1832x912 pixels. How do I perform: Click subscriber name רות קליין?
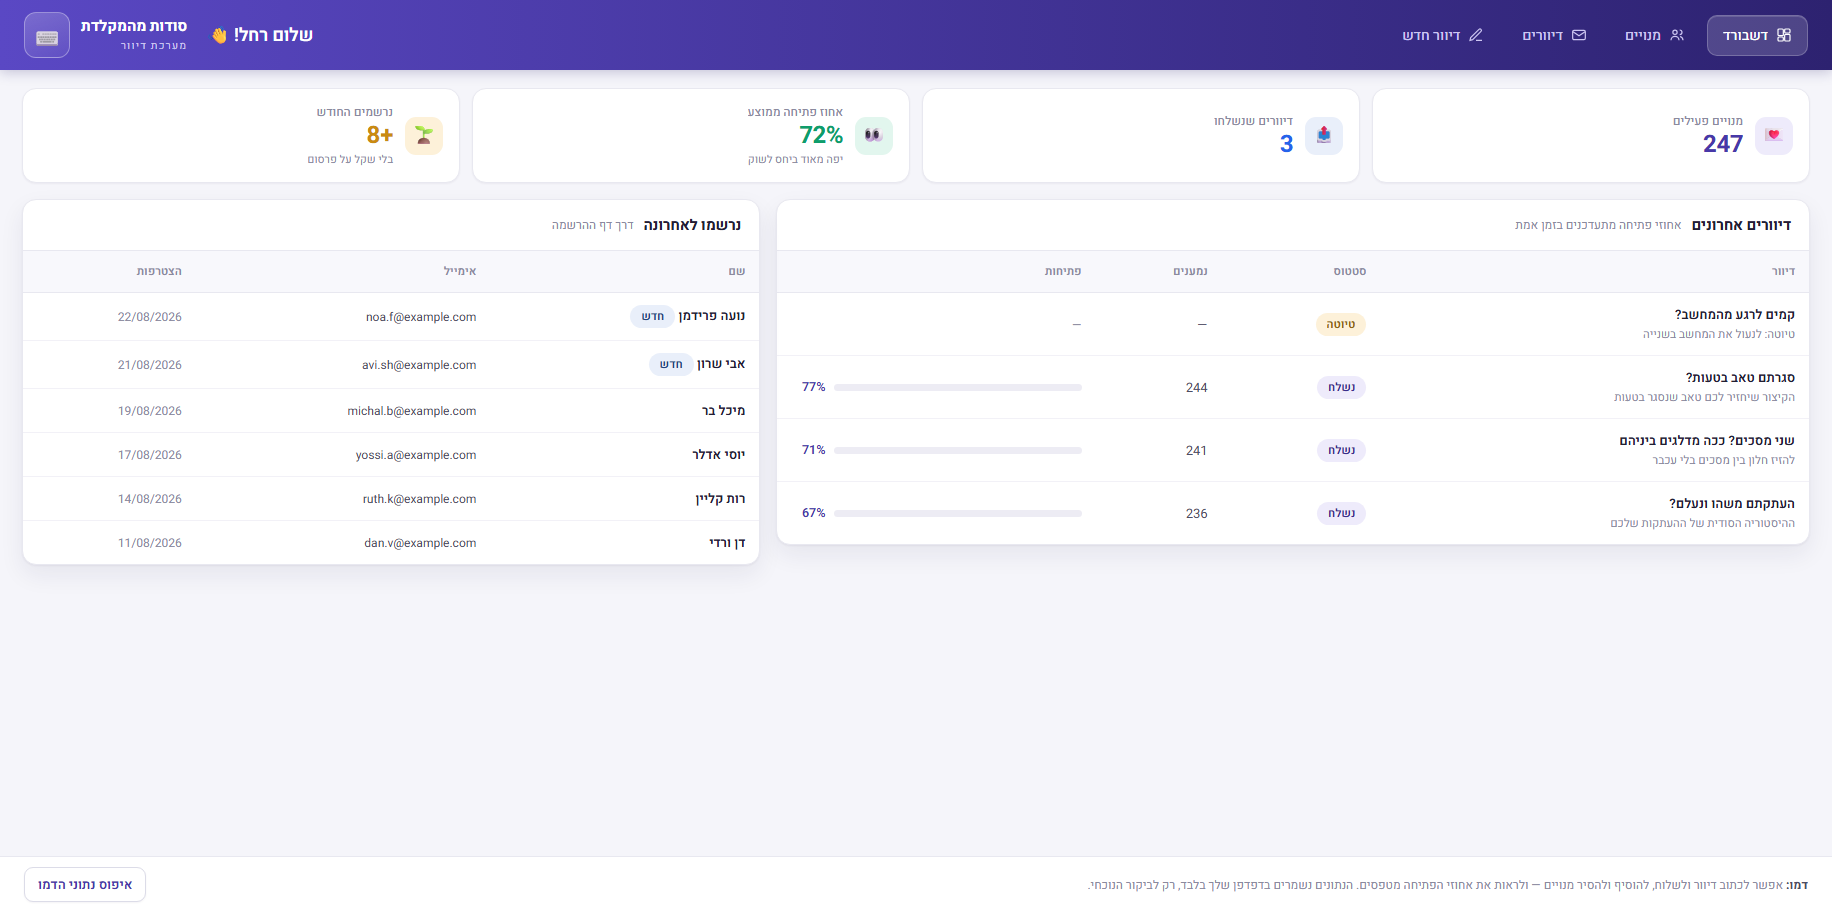720,499
